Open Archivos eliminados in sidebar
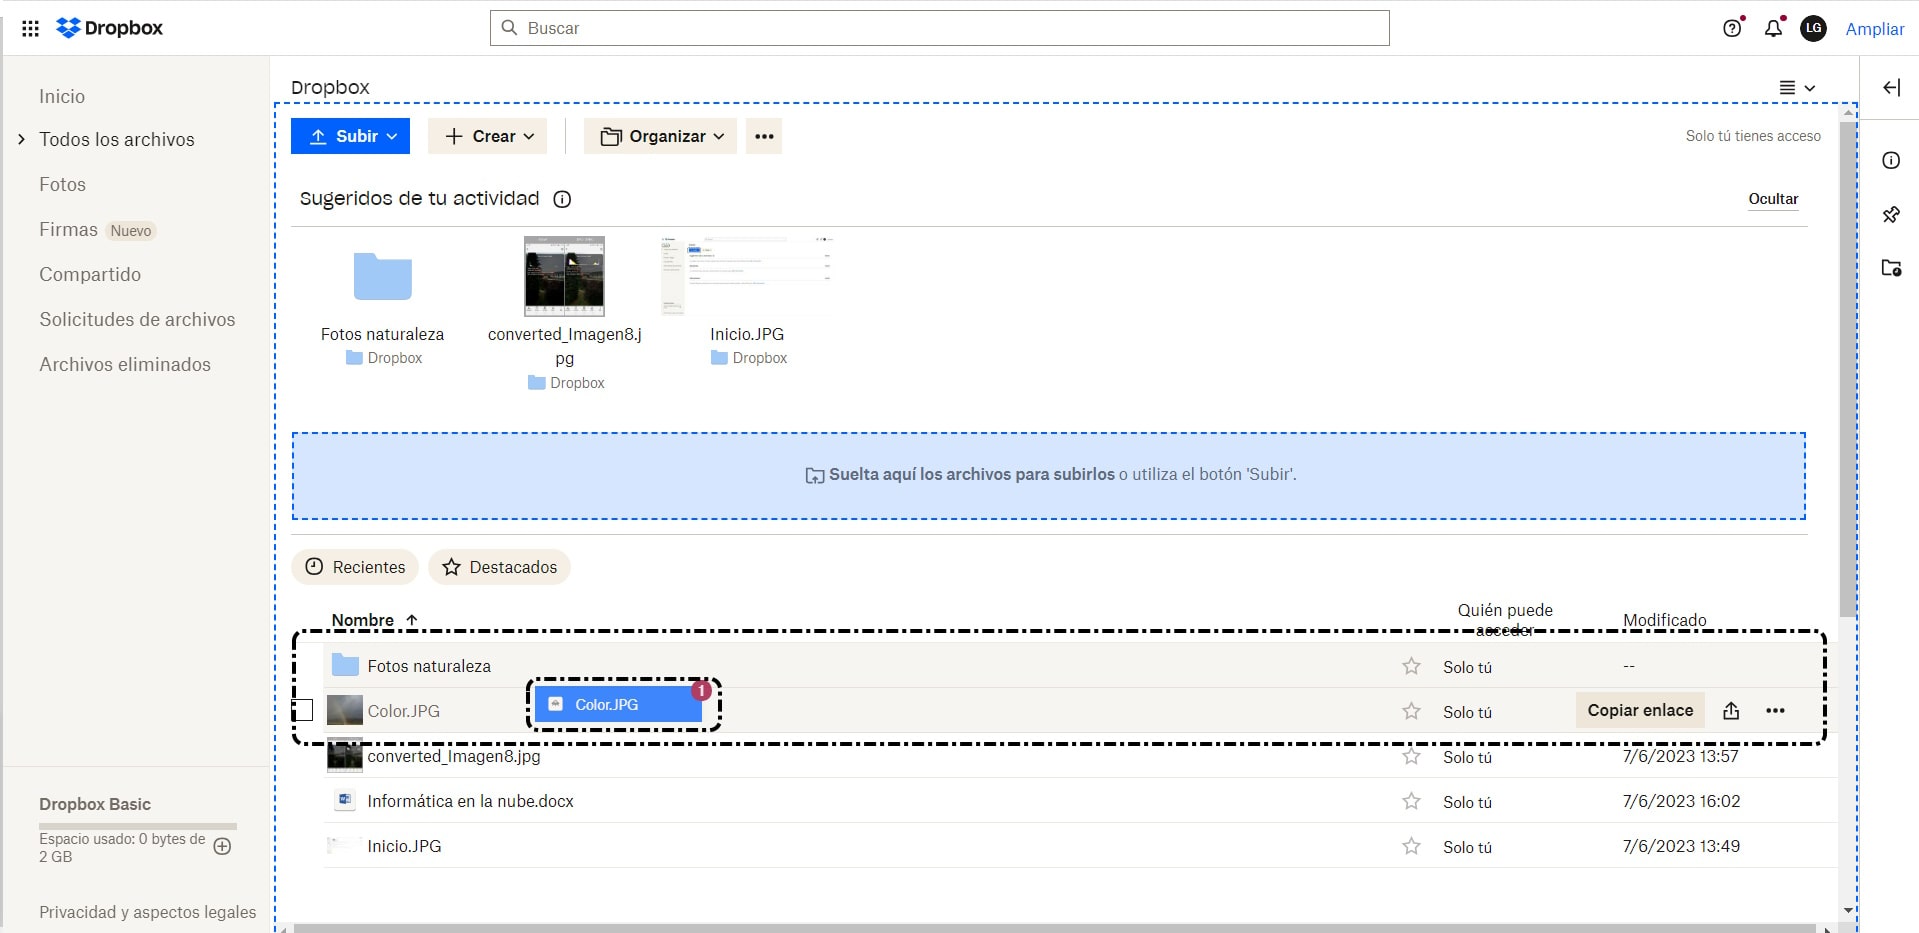This screenshot has width=1919, height=933. (125, 364)
